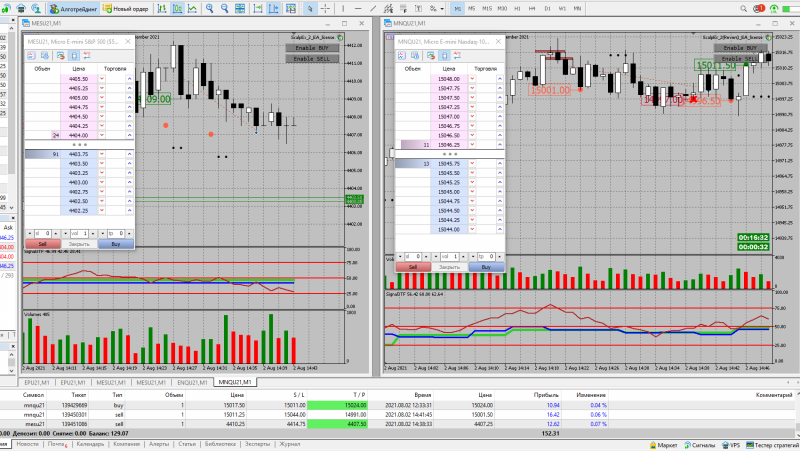Screen dimensions: 800x451
Task: Zoom out the chart with magnifier minus
Action: 224,9
